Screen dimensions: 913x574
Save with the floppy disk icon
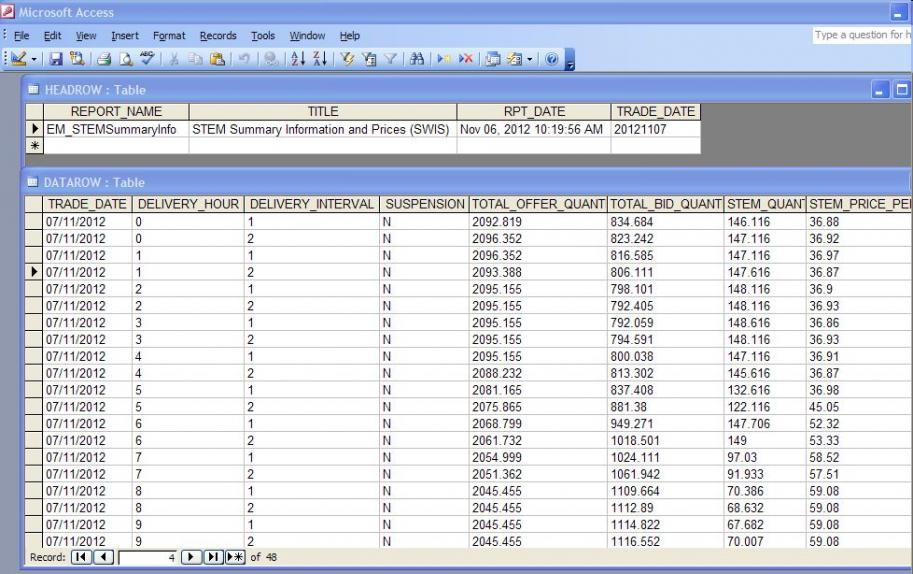pyautogui.click(x=56, y=59)
